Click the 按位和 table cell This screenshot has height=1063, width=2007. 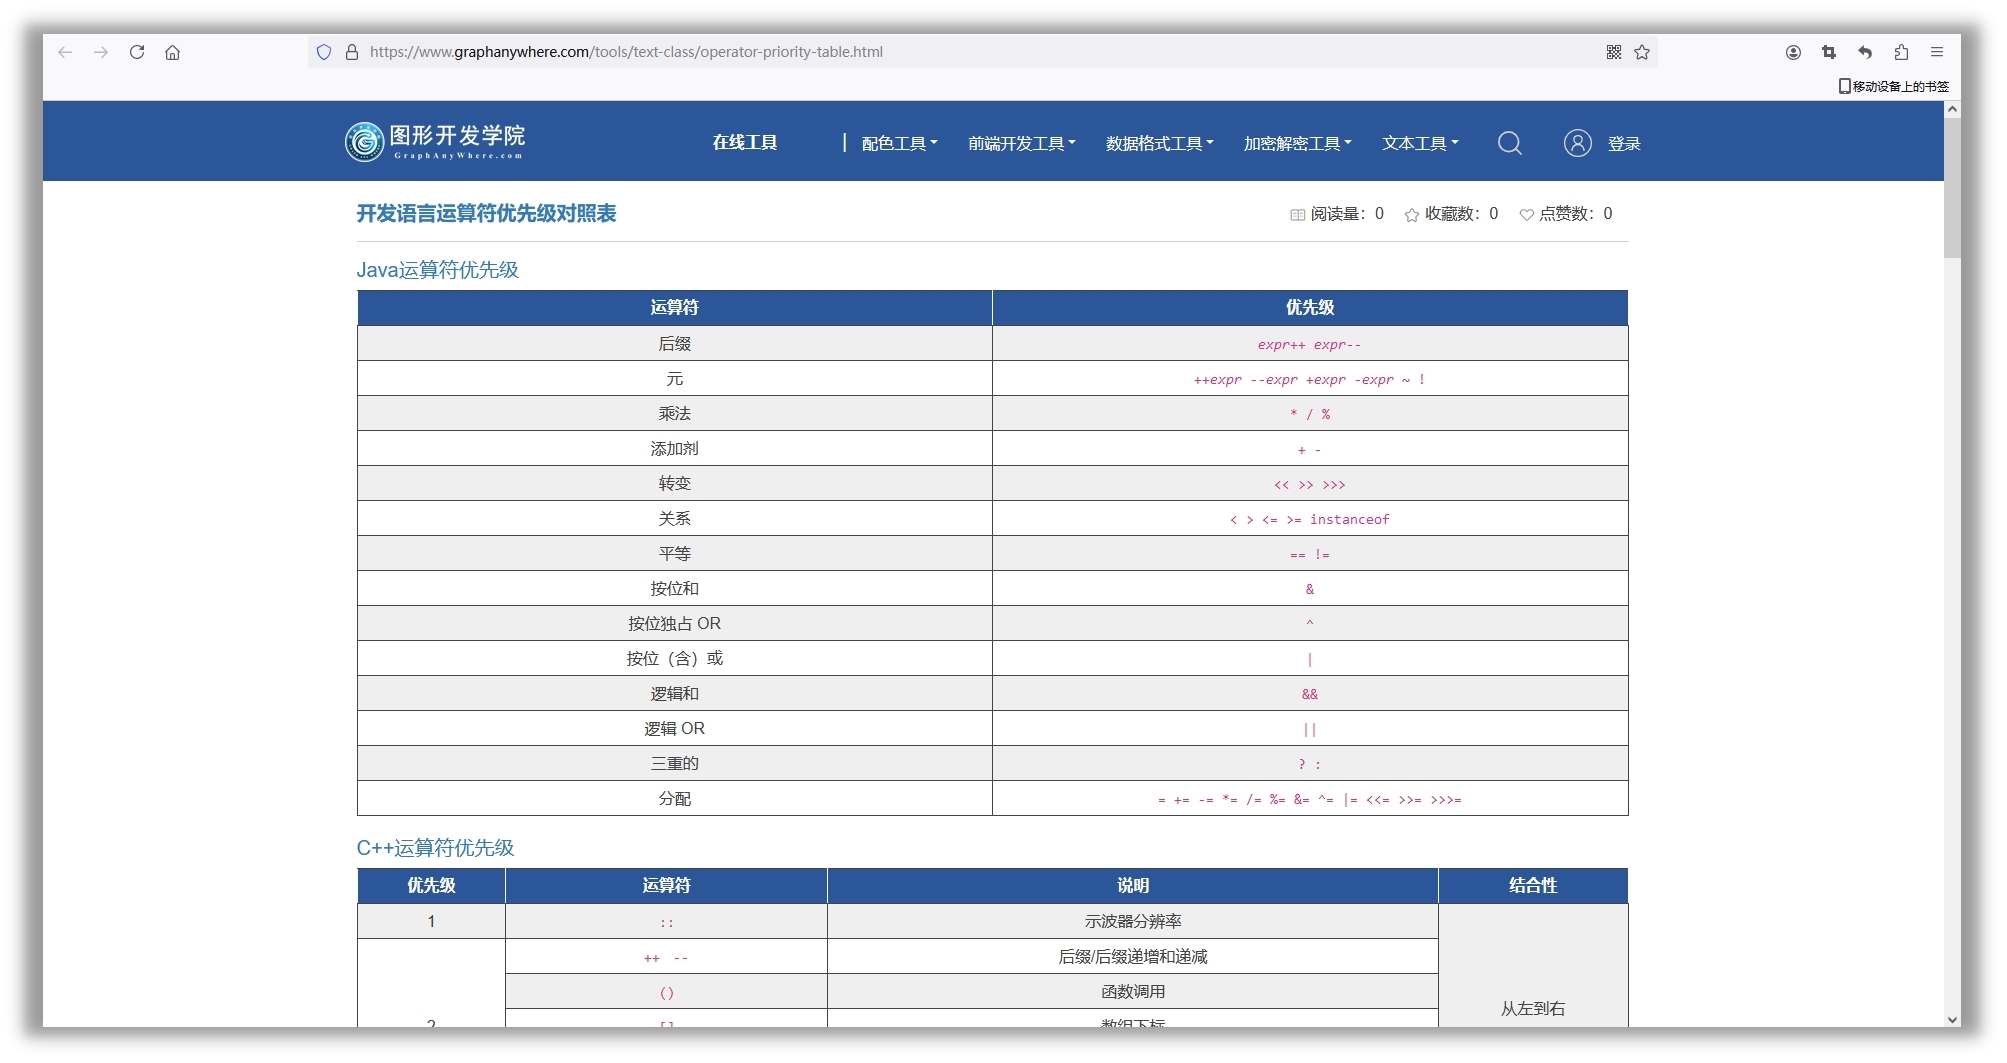click(675, 588)
